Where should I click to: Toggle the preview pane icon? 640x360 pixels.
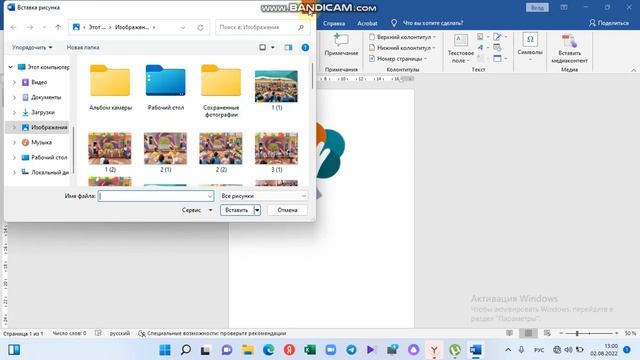click(288, 47)
